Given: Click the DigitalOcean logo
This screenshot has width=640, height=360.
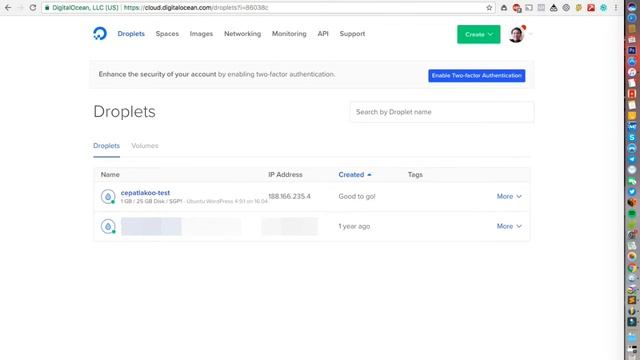Looking at the screenshot, I should 100,33.
